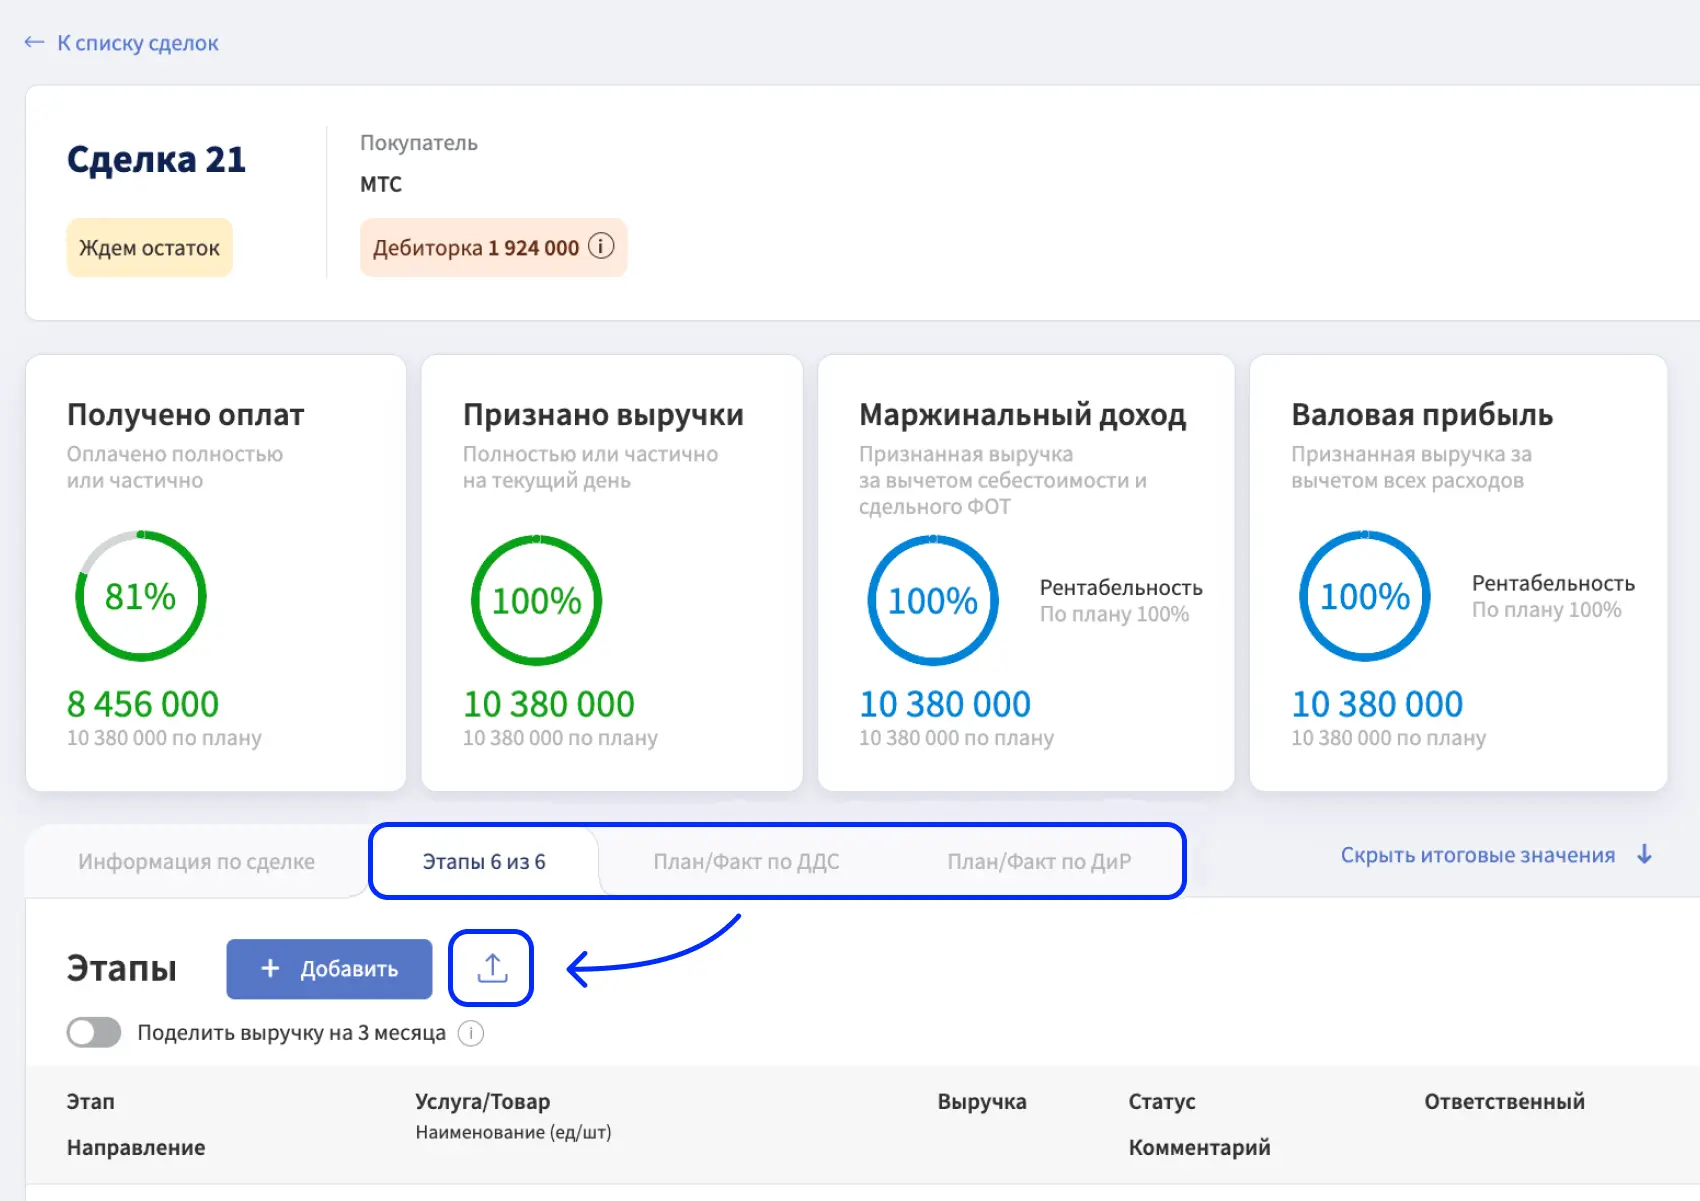Click the upload/export icon next to Добавить
1700x1201 pixels.
coord(491,968)
